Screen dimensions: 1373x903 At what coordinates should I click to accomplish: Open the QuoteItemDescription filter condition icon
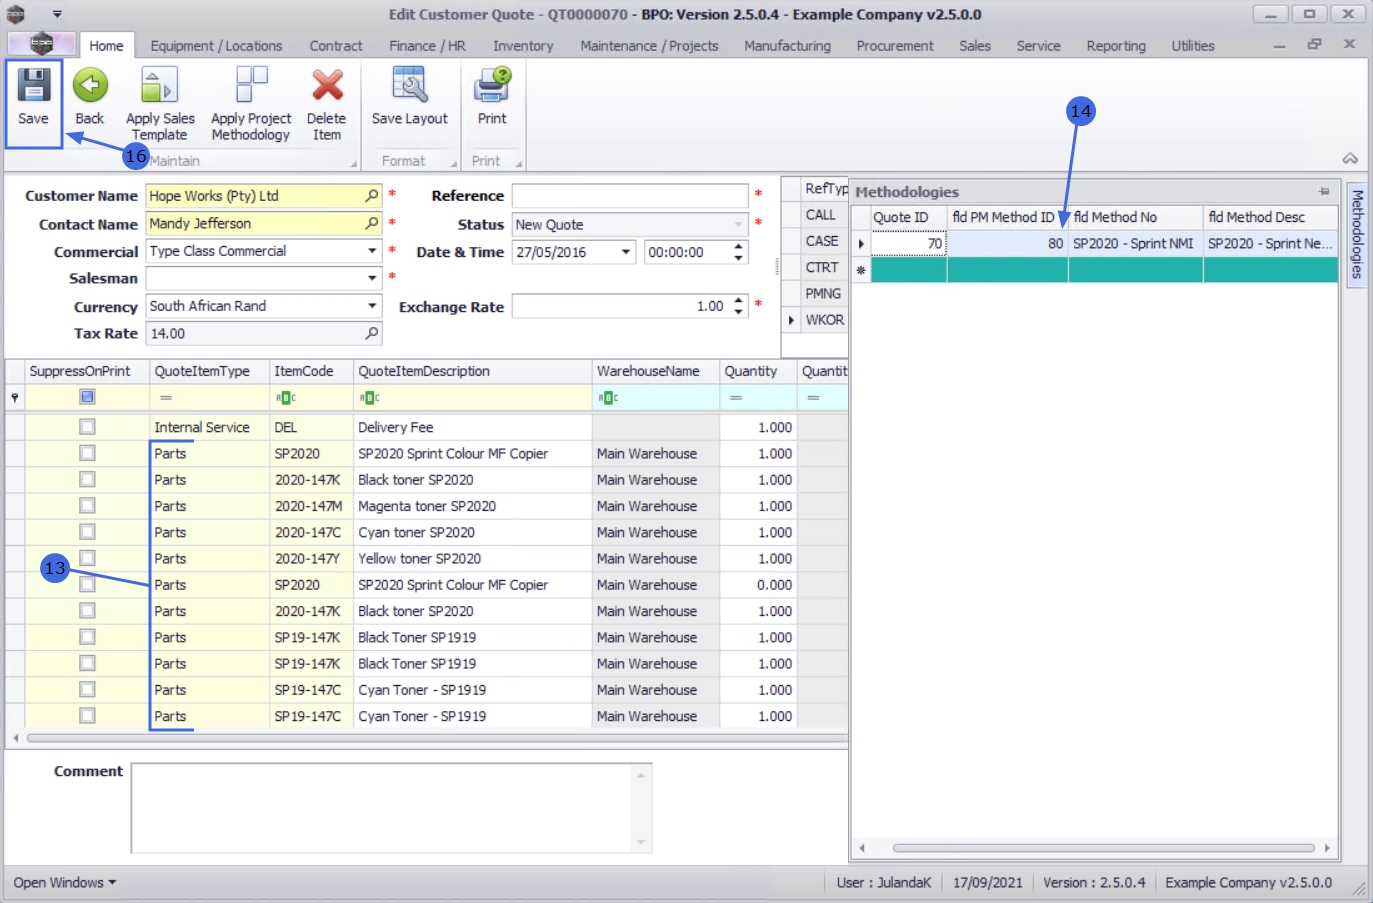tap(370, 398)
